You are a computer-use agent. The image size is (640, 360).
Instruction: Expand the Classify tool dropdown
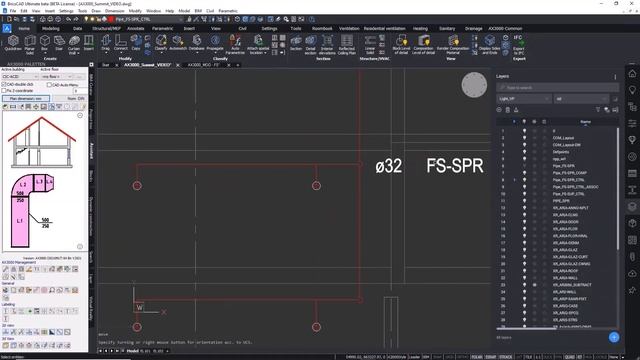tap(161, 53)
